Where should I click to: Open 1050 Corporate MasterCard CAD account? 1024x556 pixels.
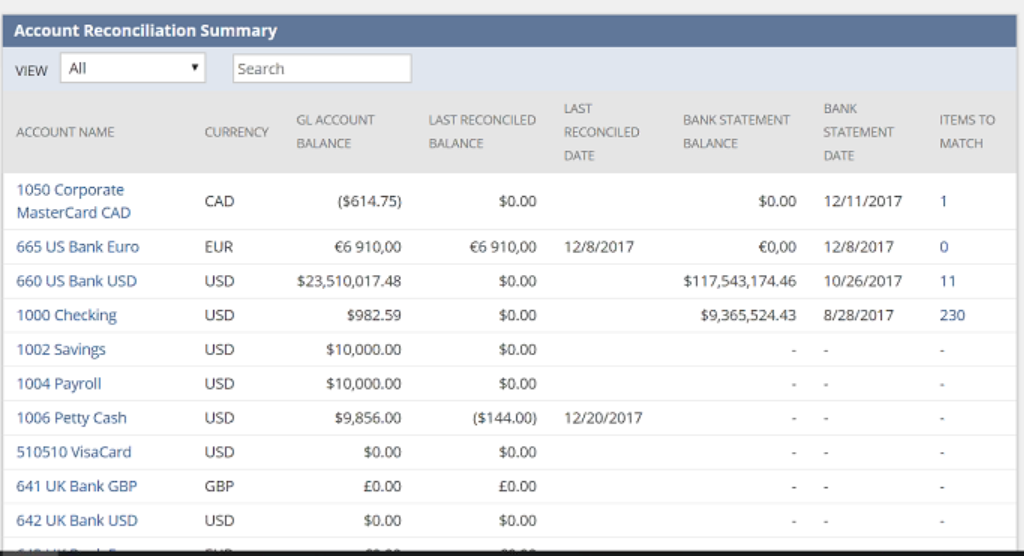coord(74,201)
